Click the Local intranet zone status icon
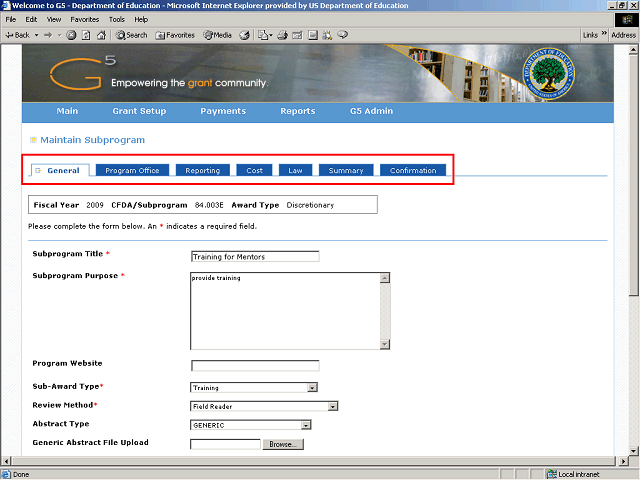Screen dimensions: 640x480 pyautogui.click(x=552, y=474)
